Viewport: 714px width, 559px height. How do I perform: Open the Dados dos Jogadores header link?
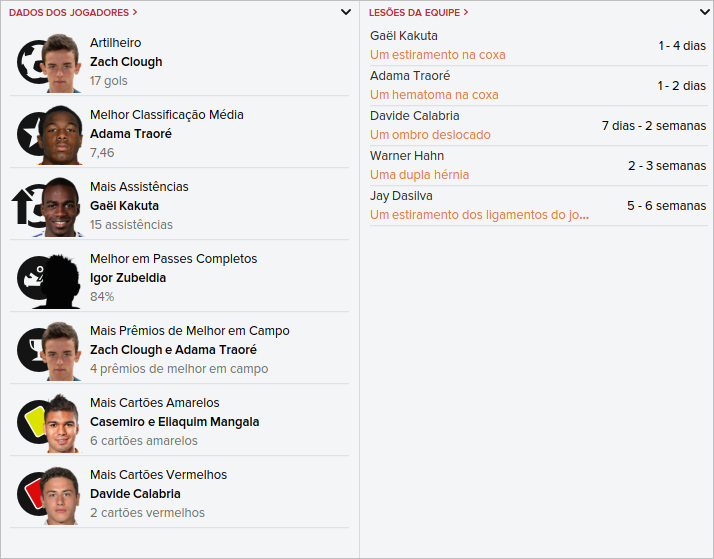(73, 12)
